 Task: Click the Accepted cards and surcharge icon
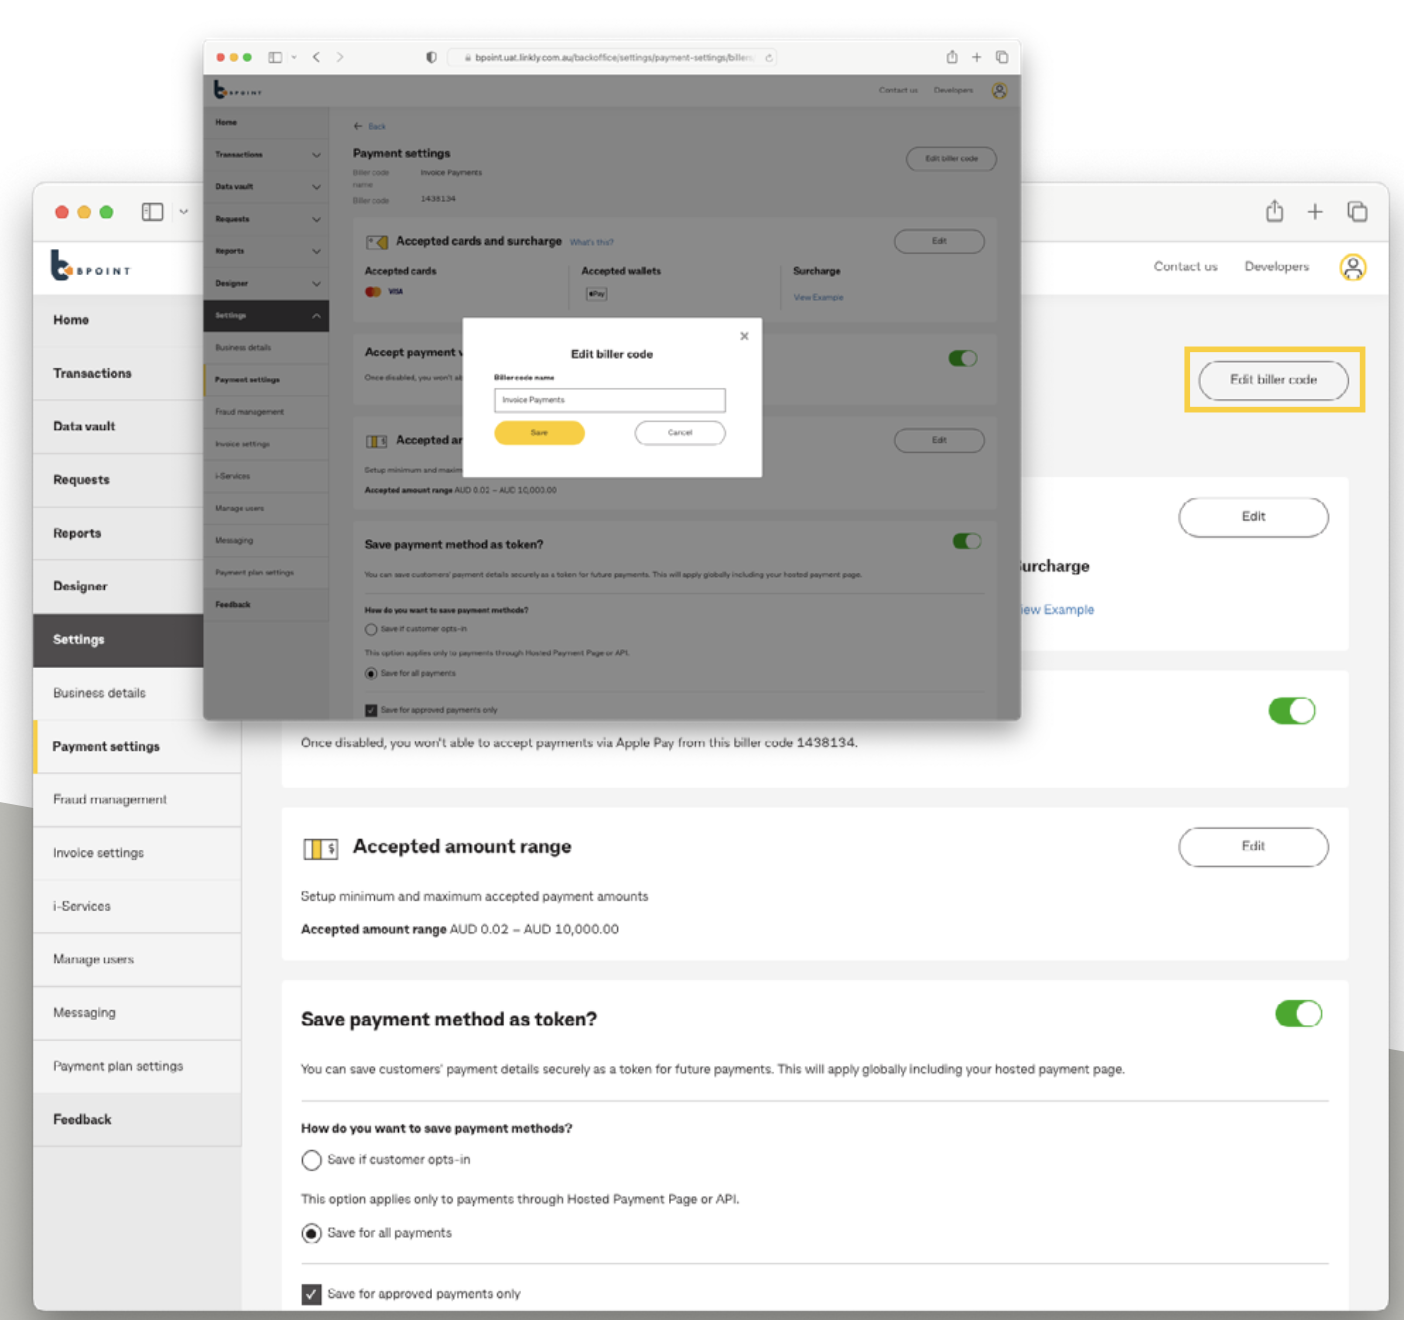378,241
